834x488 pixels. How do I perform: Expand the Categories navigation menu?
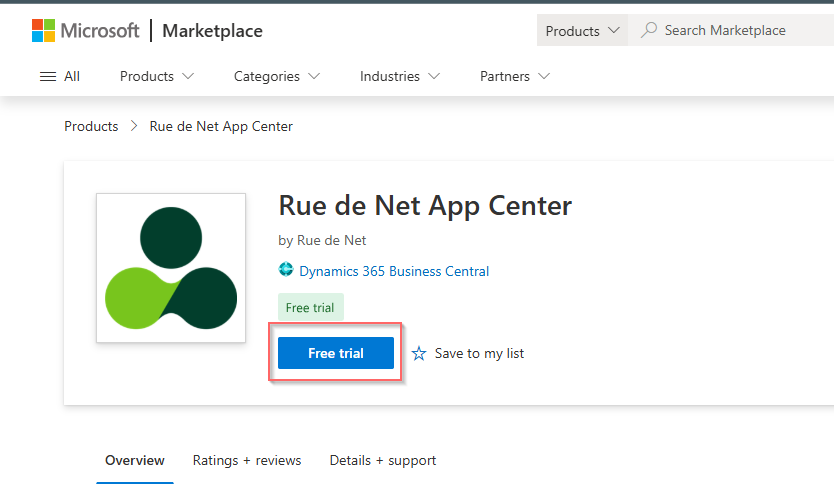coord(276,76)
